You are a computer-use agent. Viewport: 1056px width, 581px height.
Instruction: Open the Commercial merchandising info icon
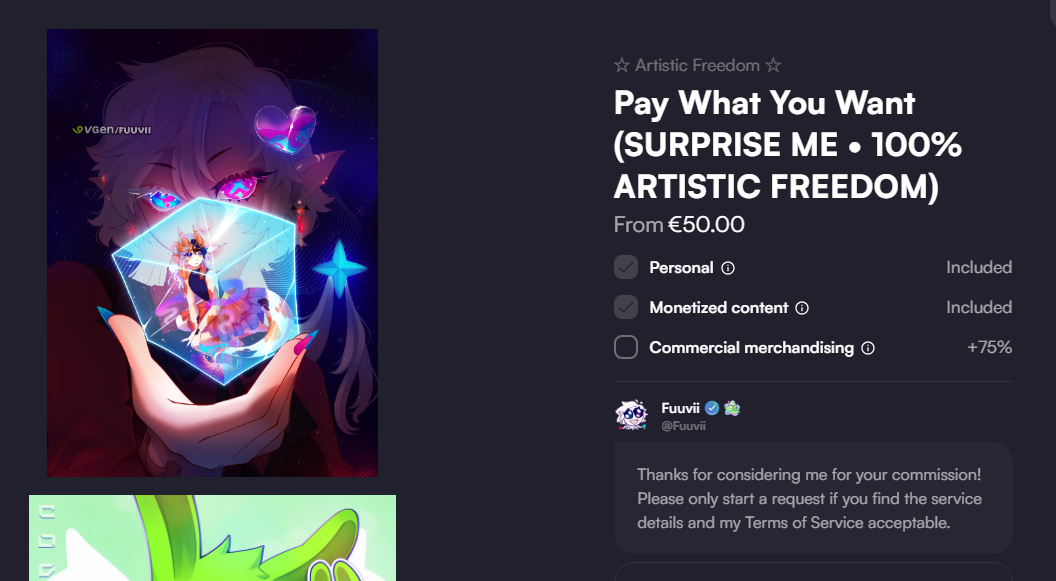click(868, 348)
